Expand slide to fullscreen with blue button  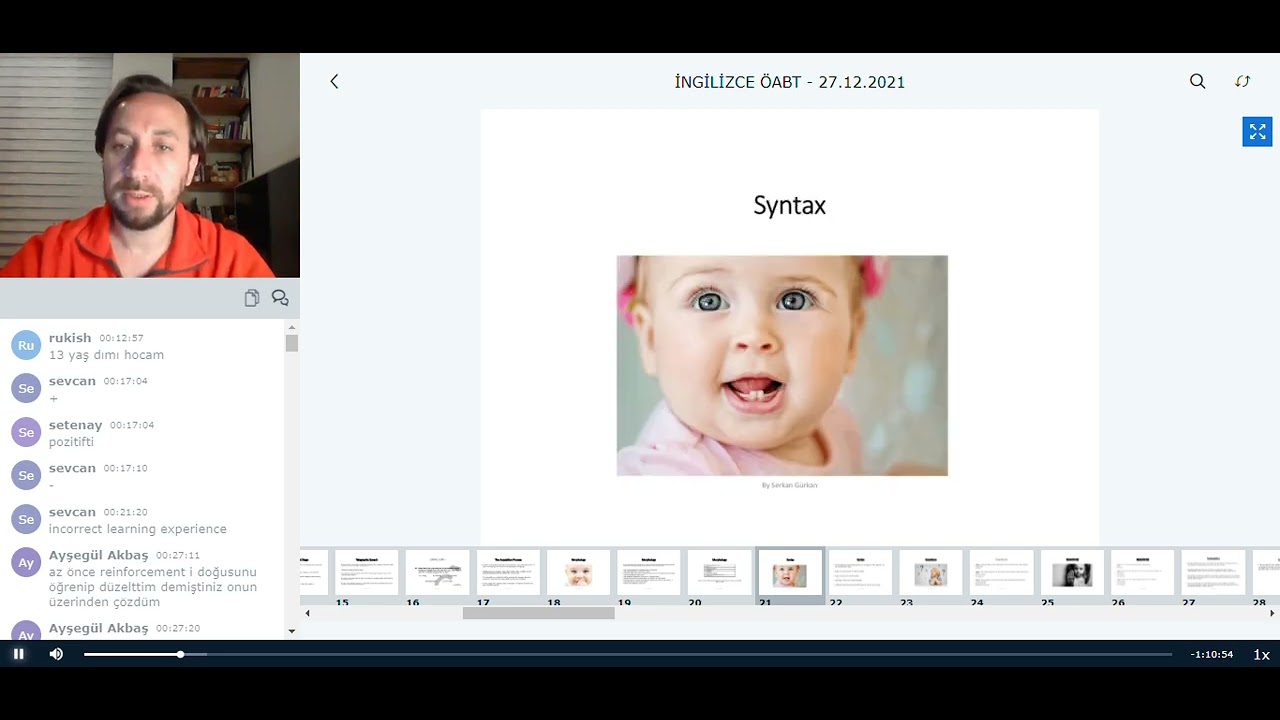pyautogui.click(x=1257, y=132)
